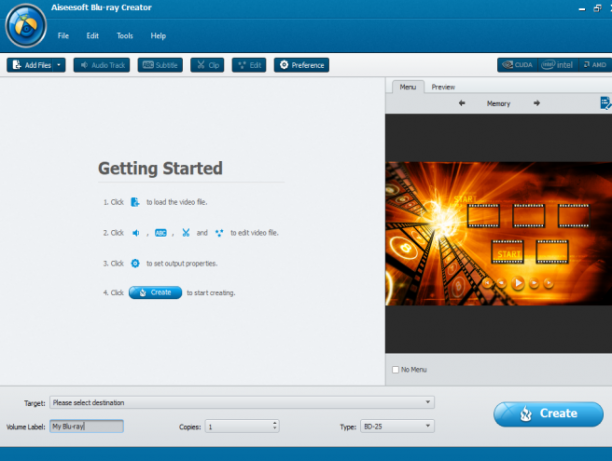Click the menu template preview image
Image resolution: width=612 pixels, height=461 pixels.
pyautogui.click(x=498, y=233)
